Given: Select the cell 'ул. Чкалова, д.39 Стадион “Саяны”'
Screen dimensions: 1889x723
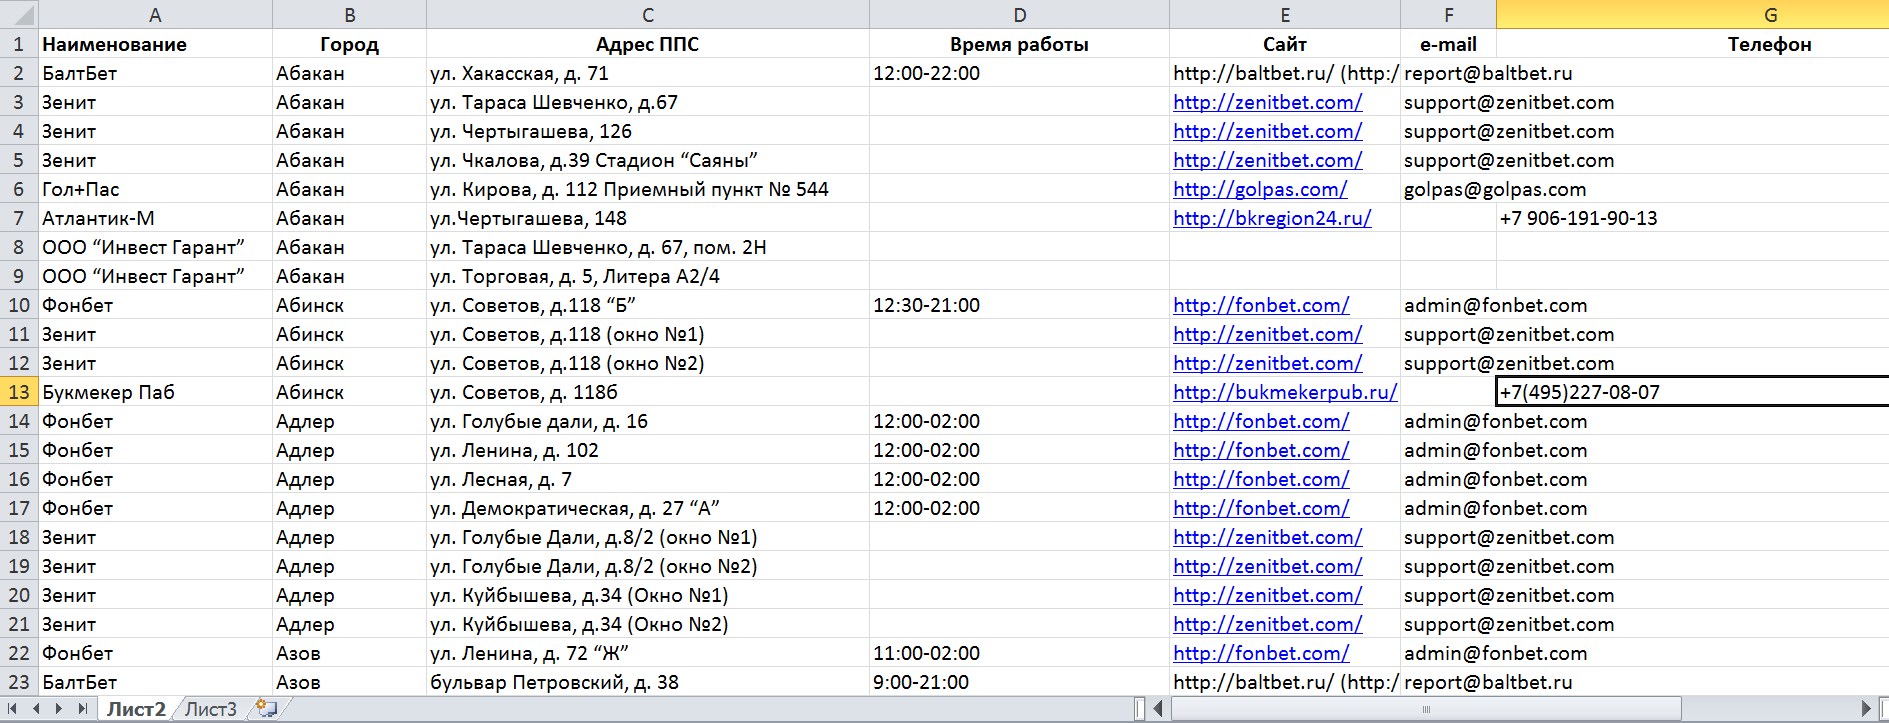Looking at the screenshot, I should (x=648, y=160).
